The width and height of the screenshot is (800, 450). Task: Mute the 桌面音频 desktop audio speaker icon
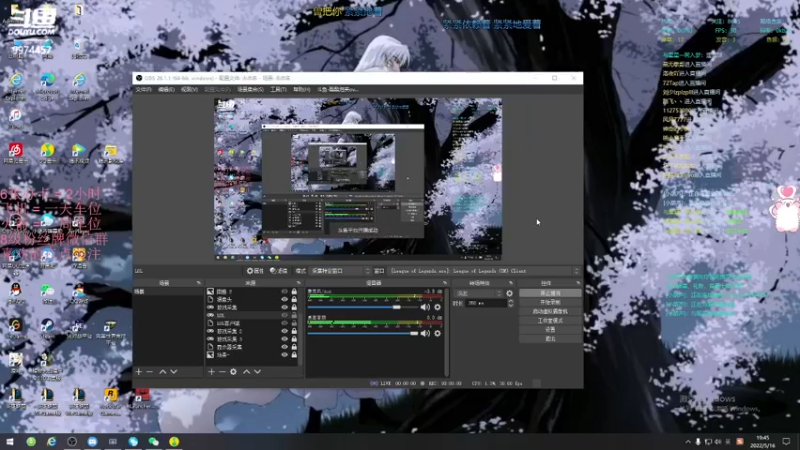pos(425,334)
